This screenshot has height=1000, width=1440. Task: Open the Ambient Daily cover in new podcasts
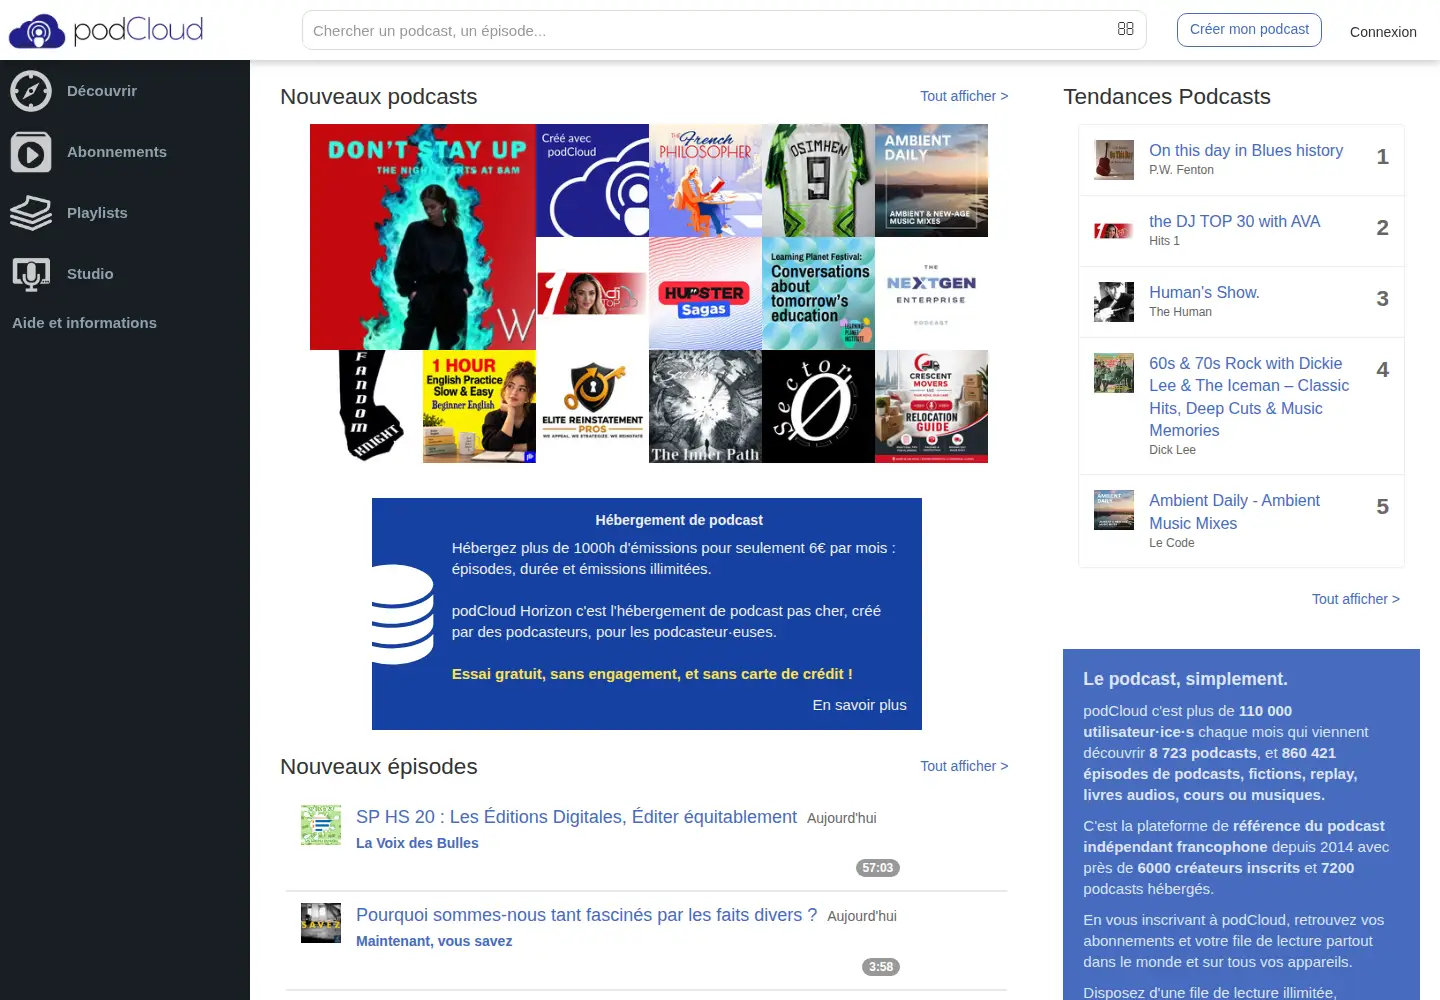pos(931,180)
